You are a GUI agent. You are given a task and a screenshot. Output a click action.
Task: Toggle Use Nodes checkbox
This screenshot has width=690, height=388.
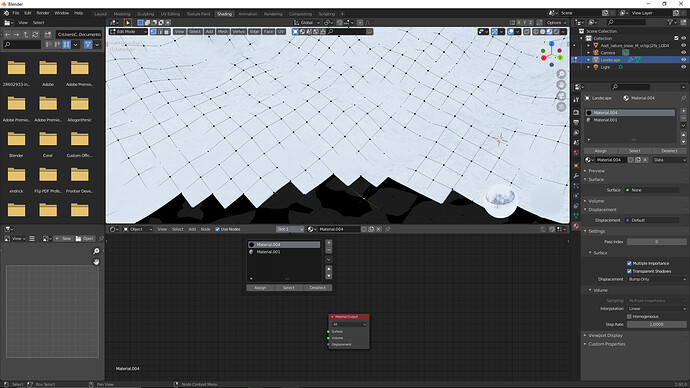click(x=217, y=229)
